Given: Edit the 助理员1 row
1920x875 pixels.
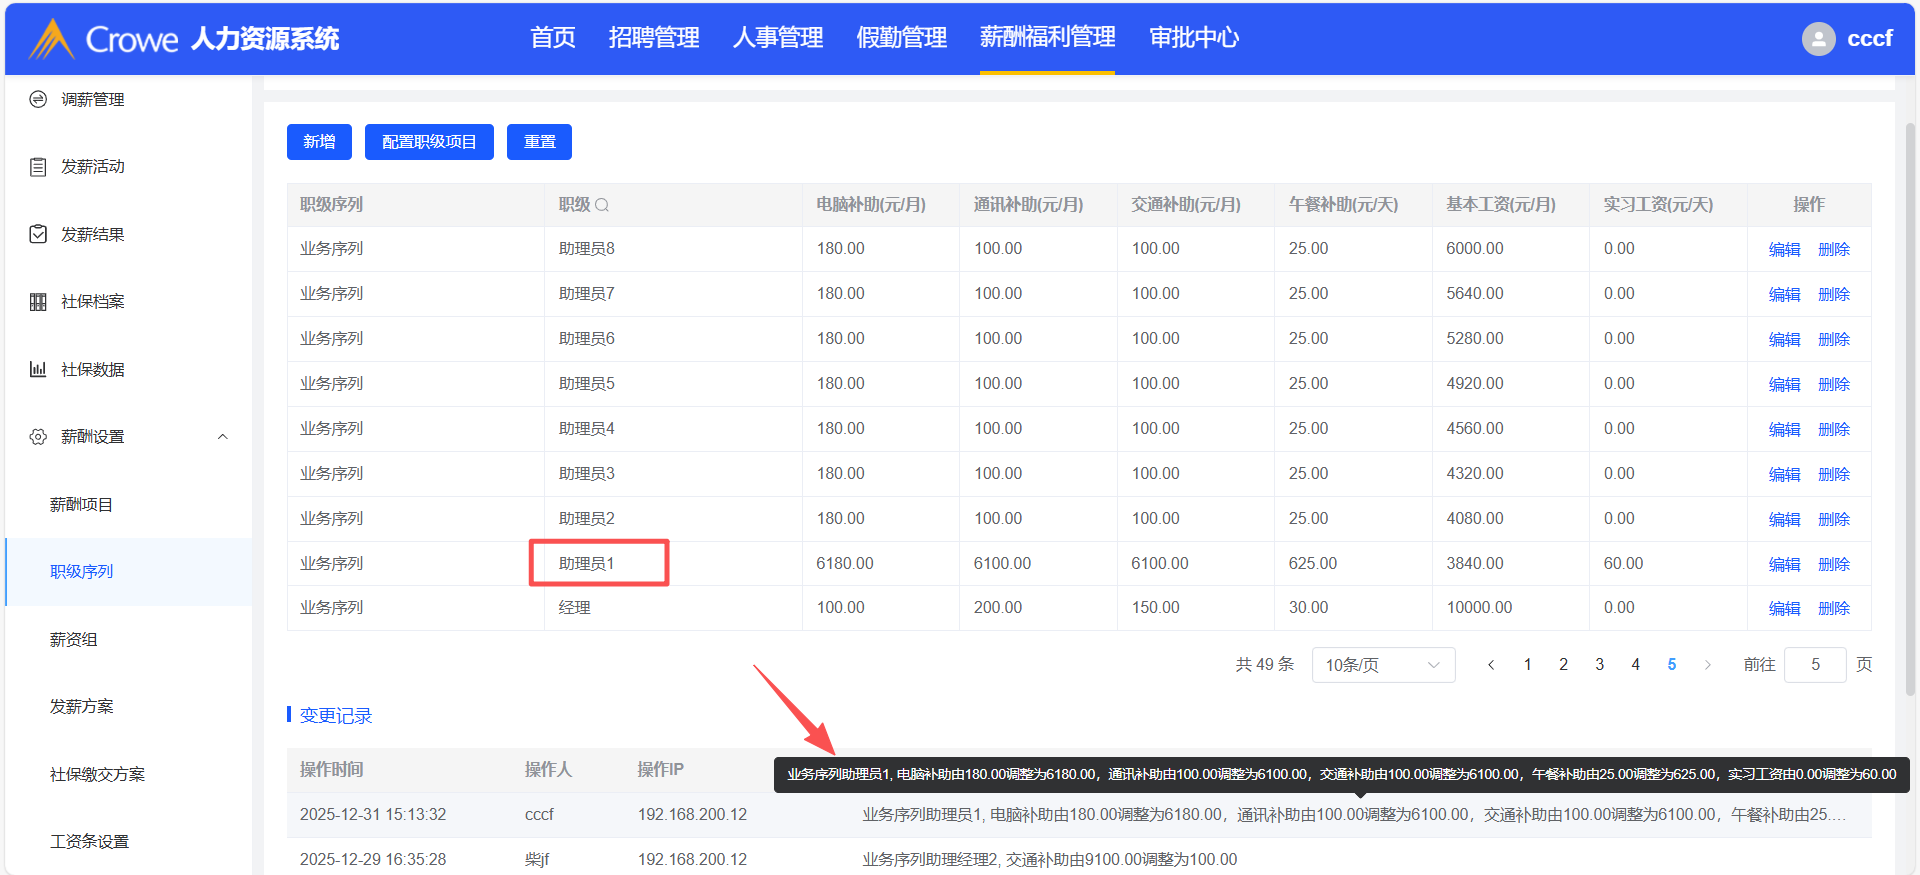Looking at the screenshot, I should 1783,564.
